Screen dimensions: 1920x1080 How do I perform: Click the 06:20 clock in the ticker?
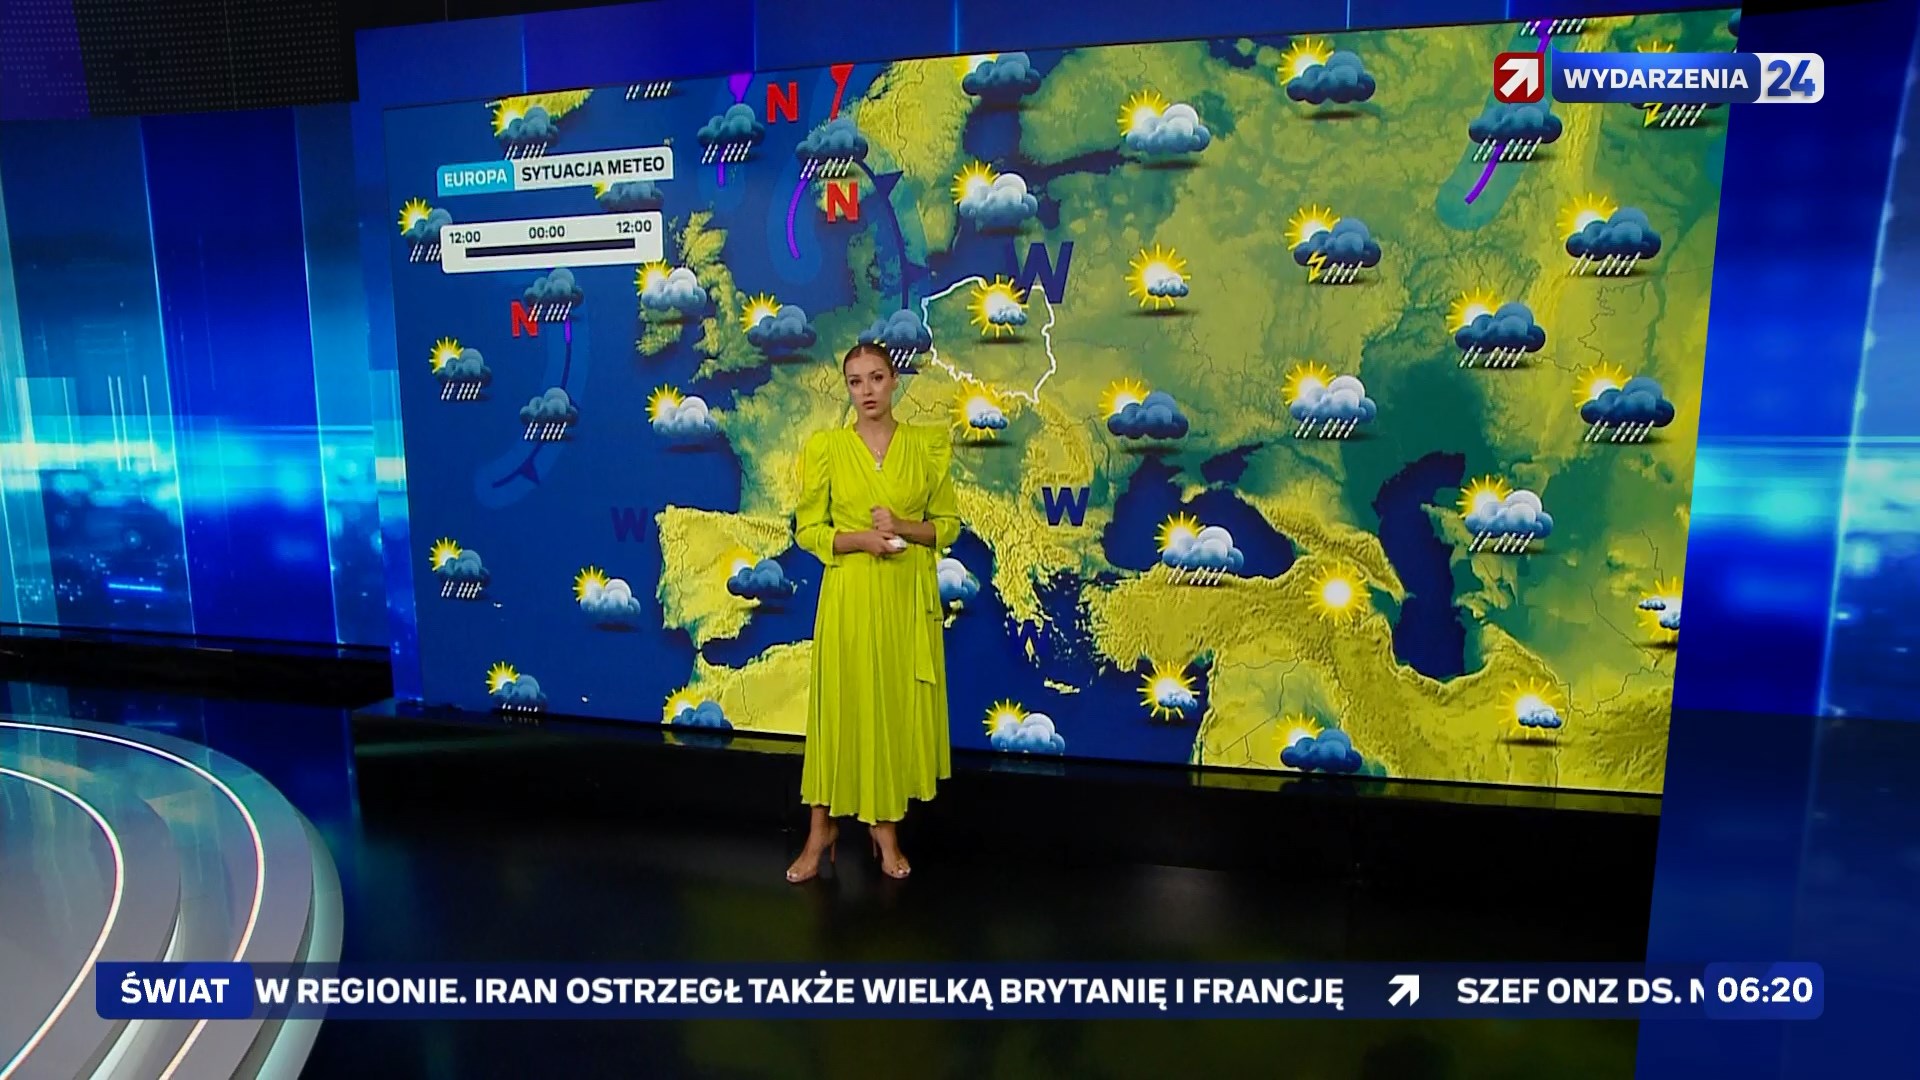pos(1765,990)
